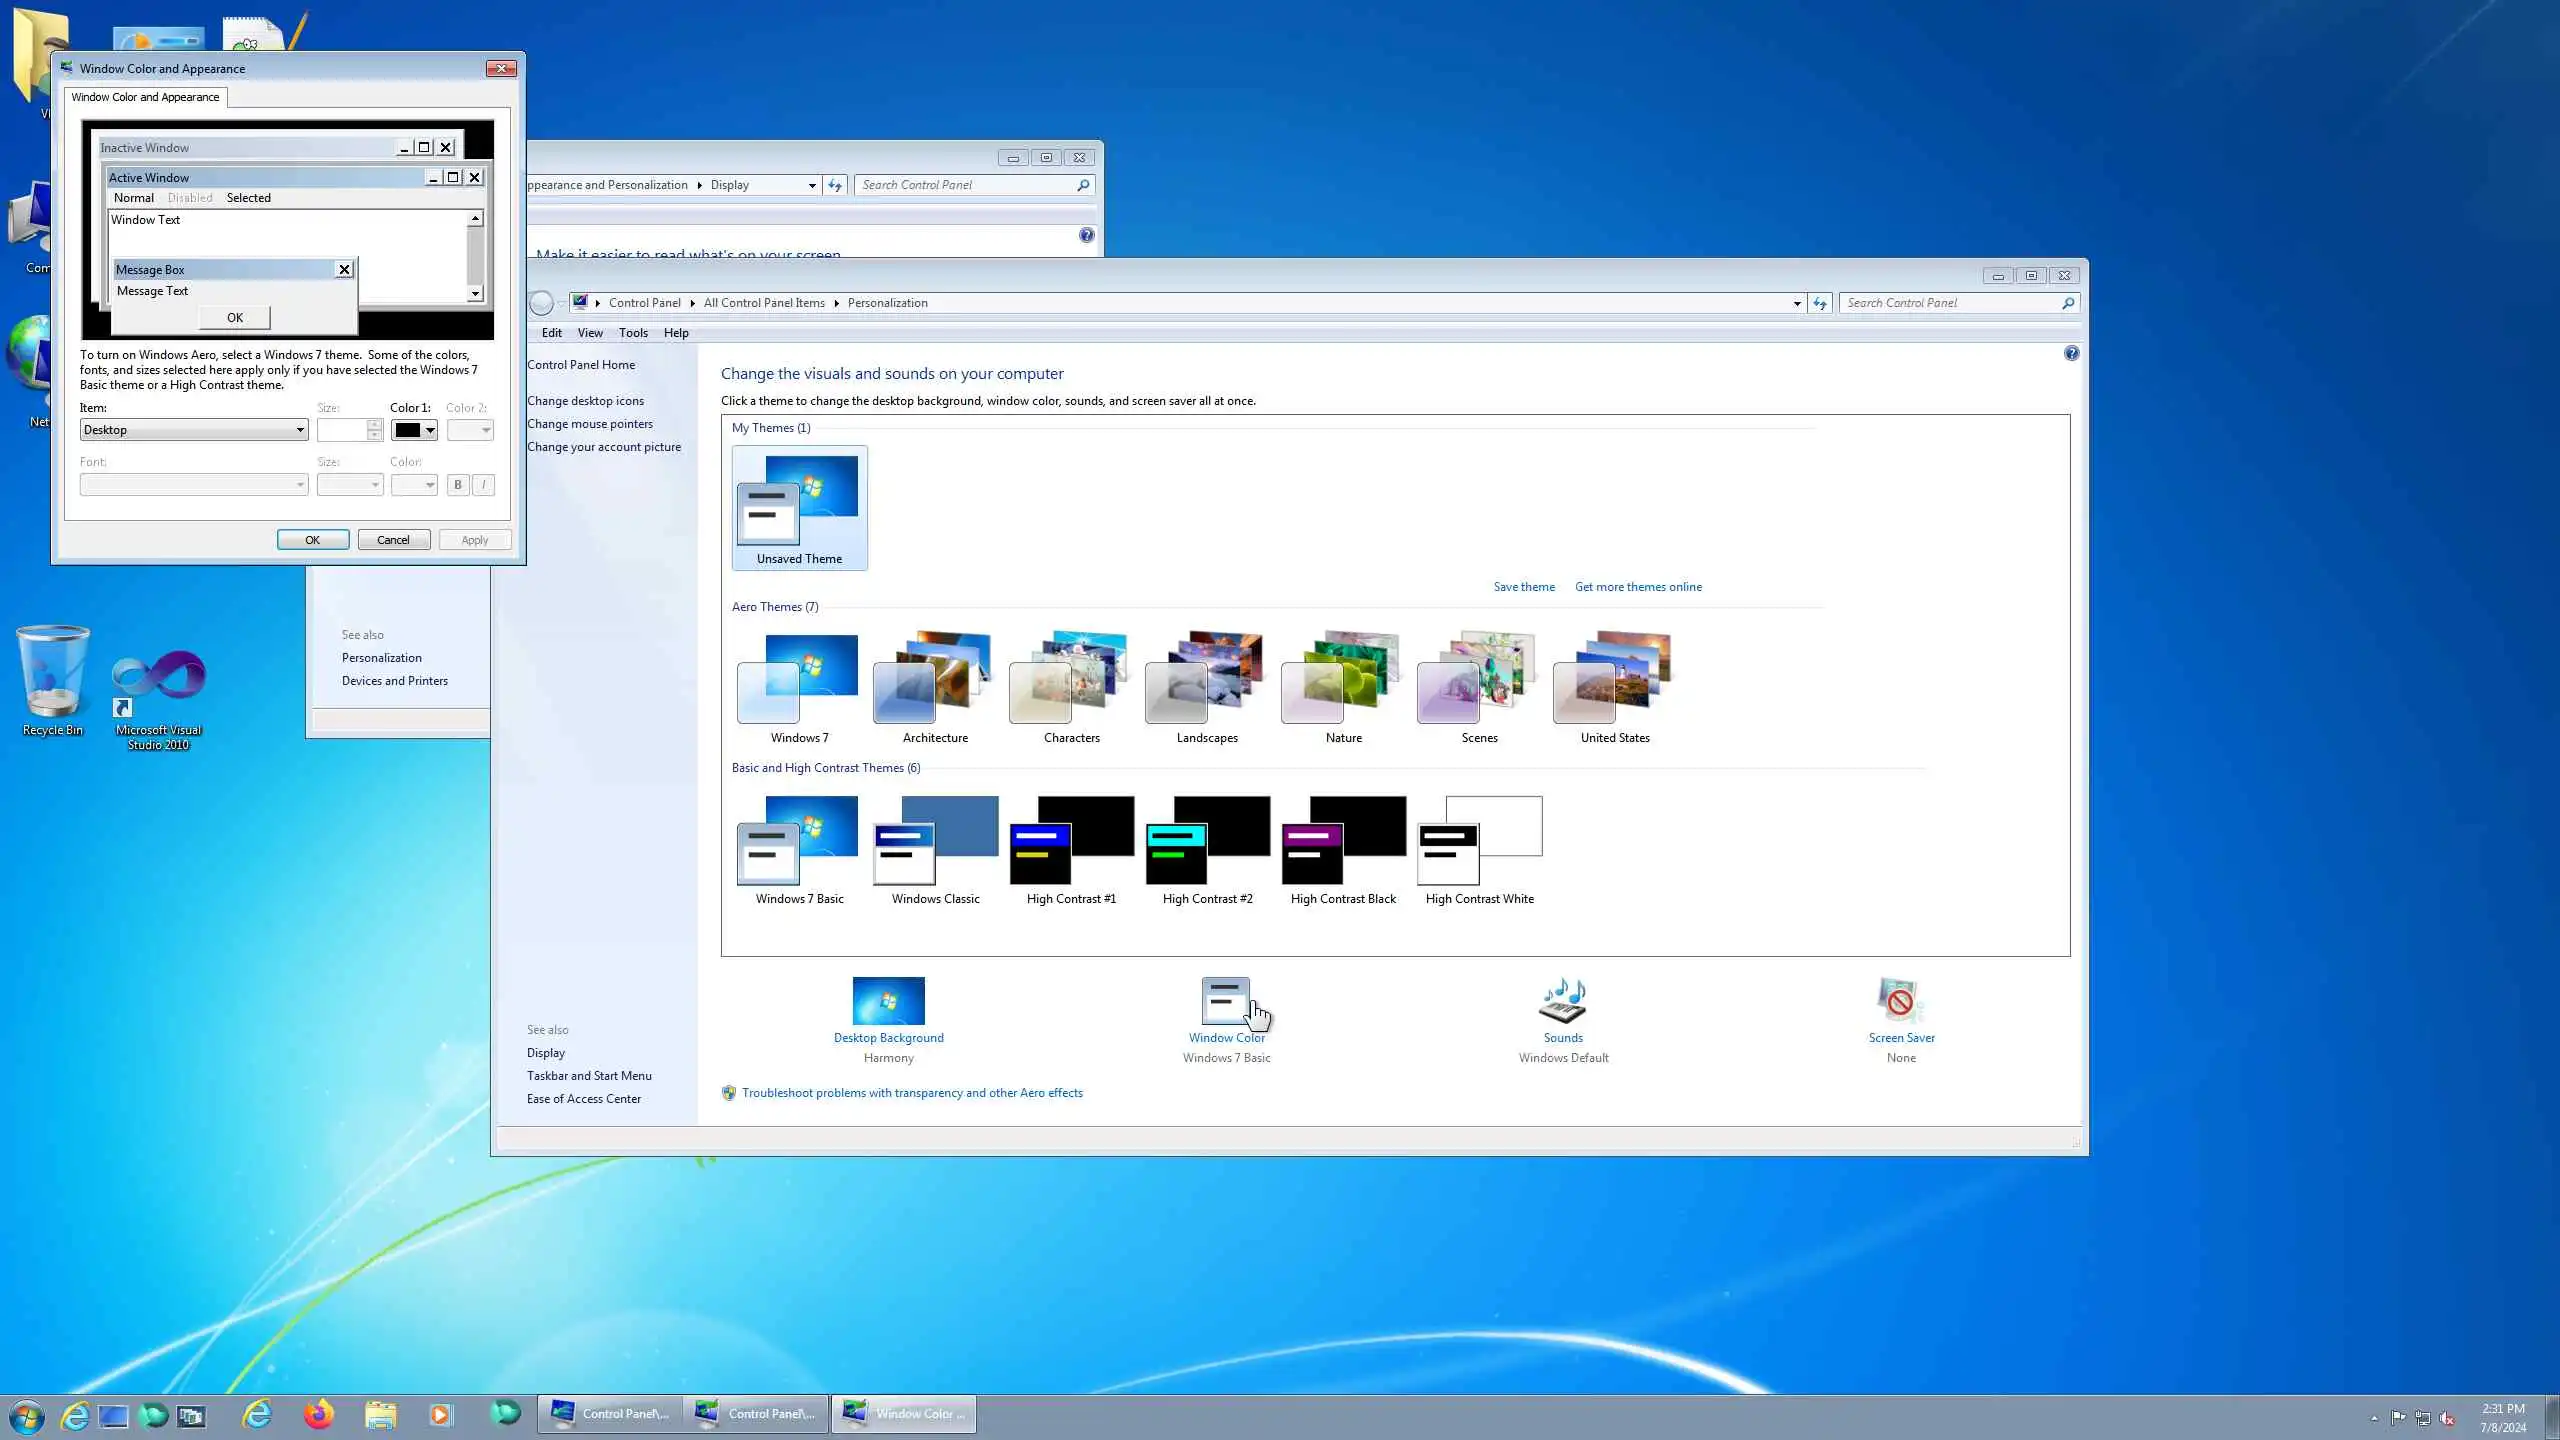Click the Window Color icon
The image size is (2560, 1440).
[1226, 1002]
